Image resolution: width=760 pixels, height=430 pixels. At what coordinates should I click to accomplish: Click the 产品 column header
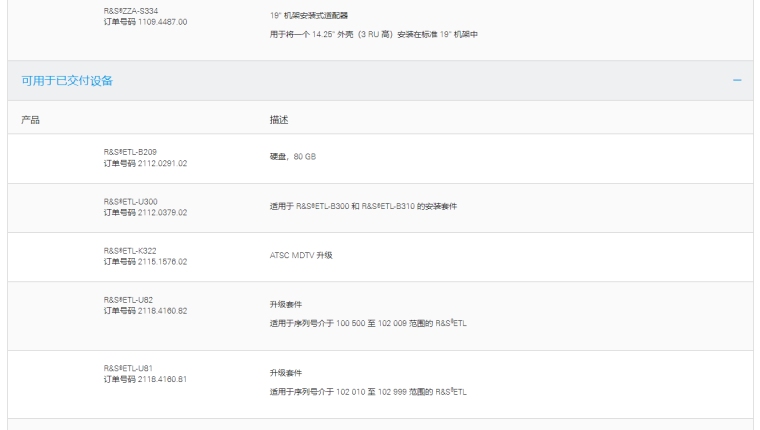coord(31,120)
